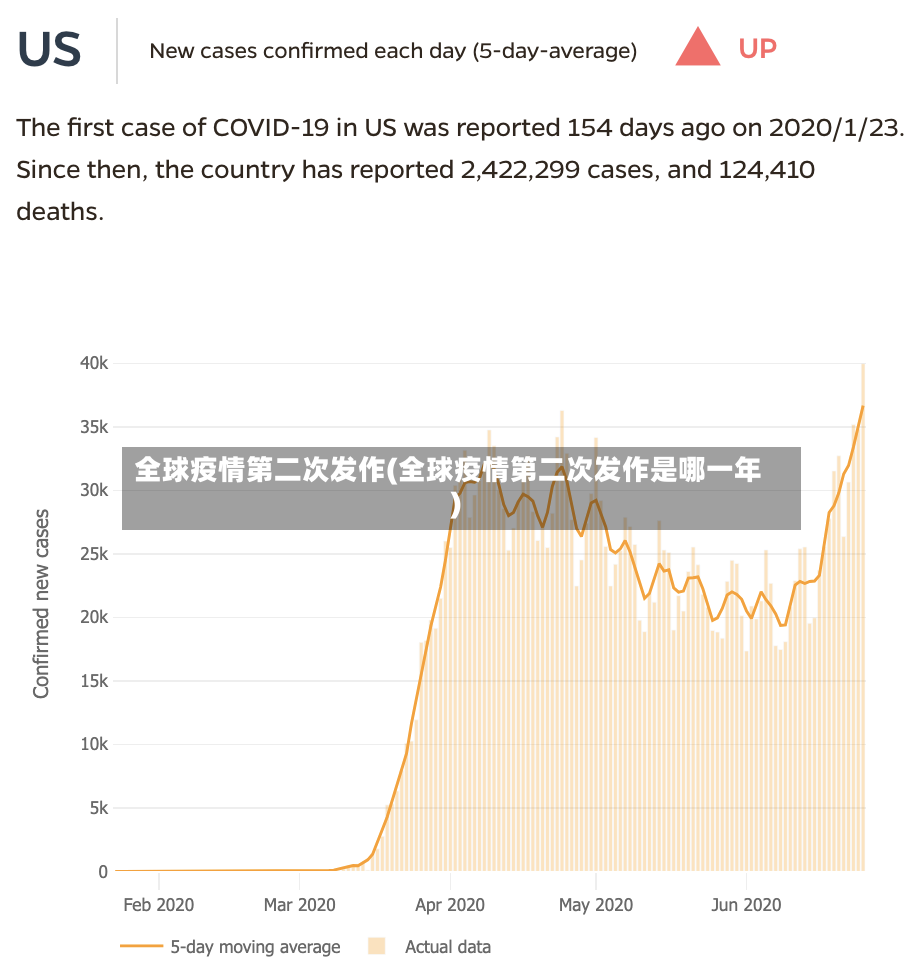Screen dimensions: 924x978
Task: Click the 20k y-axis tick label
Action: pos(94,617)
